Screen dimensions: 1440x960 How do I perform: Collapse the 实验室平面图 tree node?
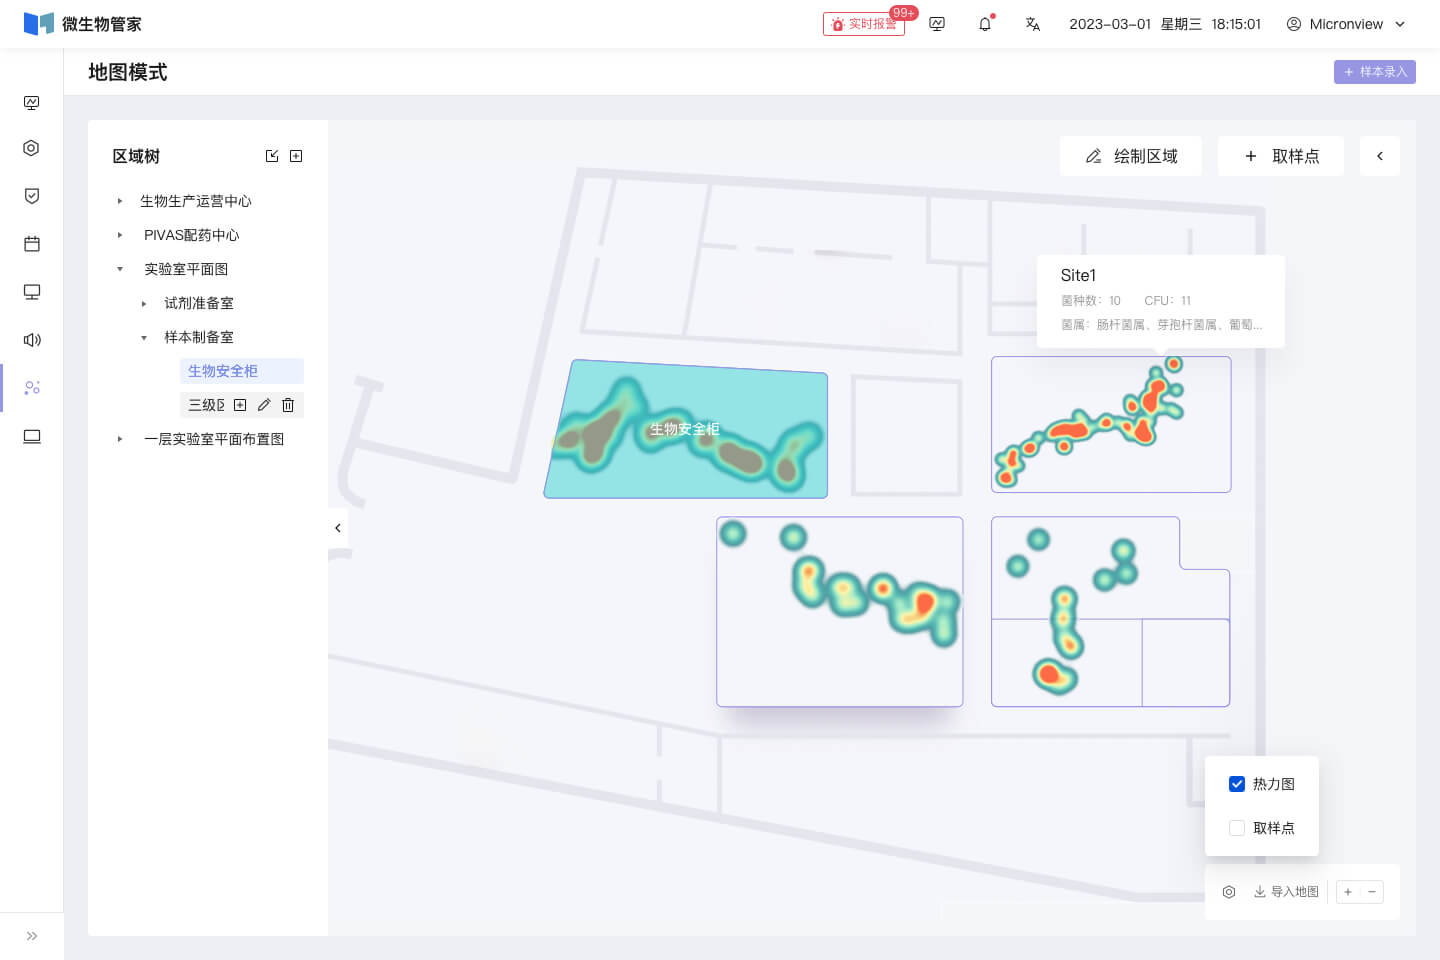click(x=120, y=269)
